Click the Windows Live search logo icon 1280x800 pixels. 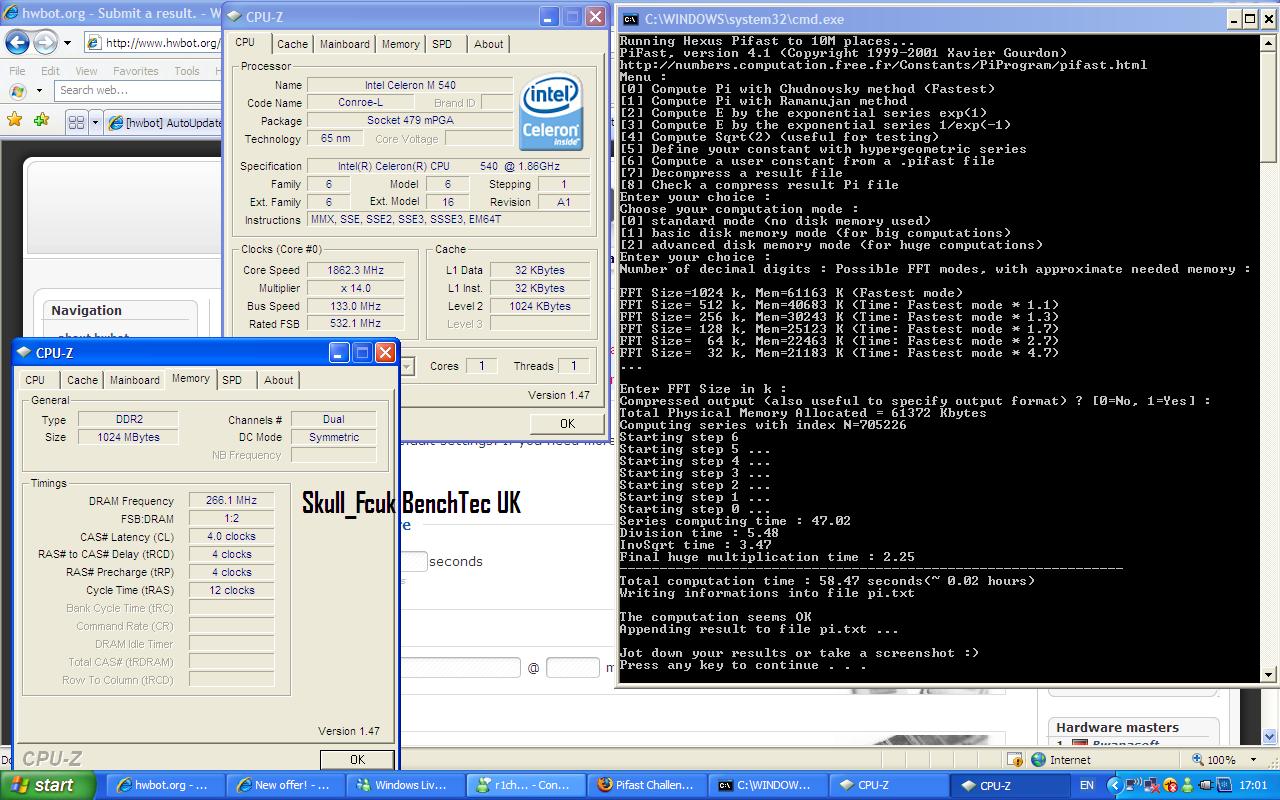(x=17, y=90)
